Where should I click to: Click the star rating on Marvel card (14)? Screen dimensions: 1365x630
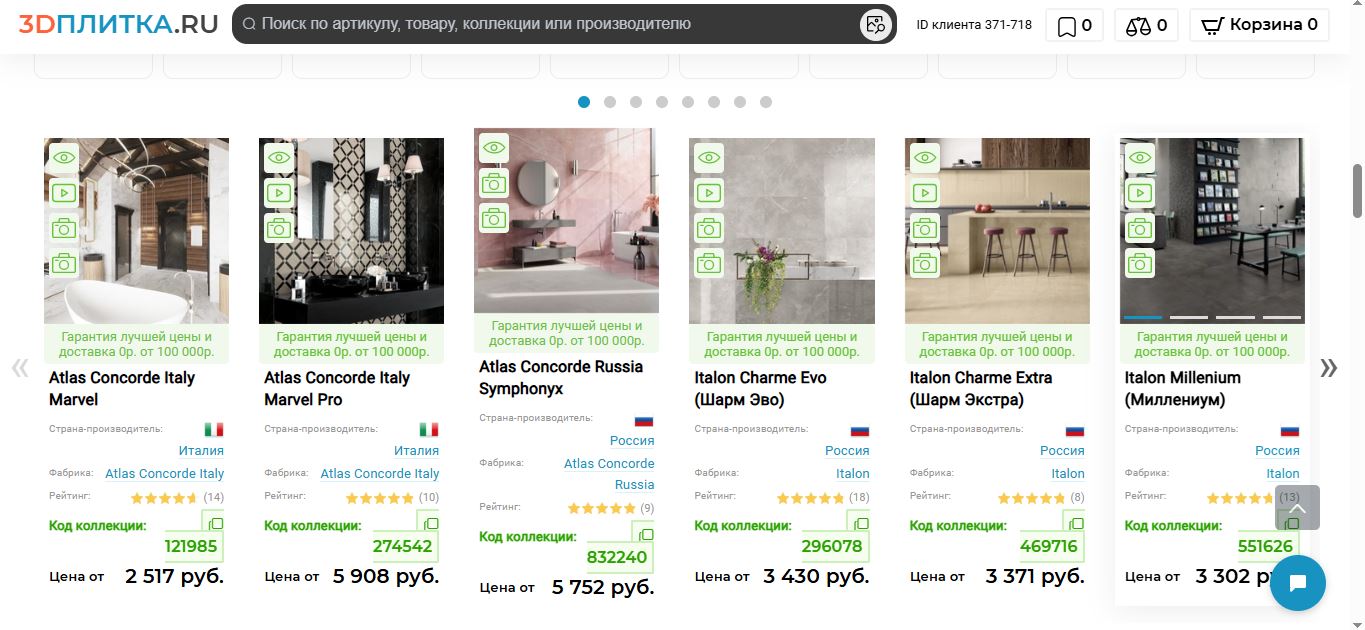pos(164,497)
